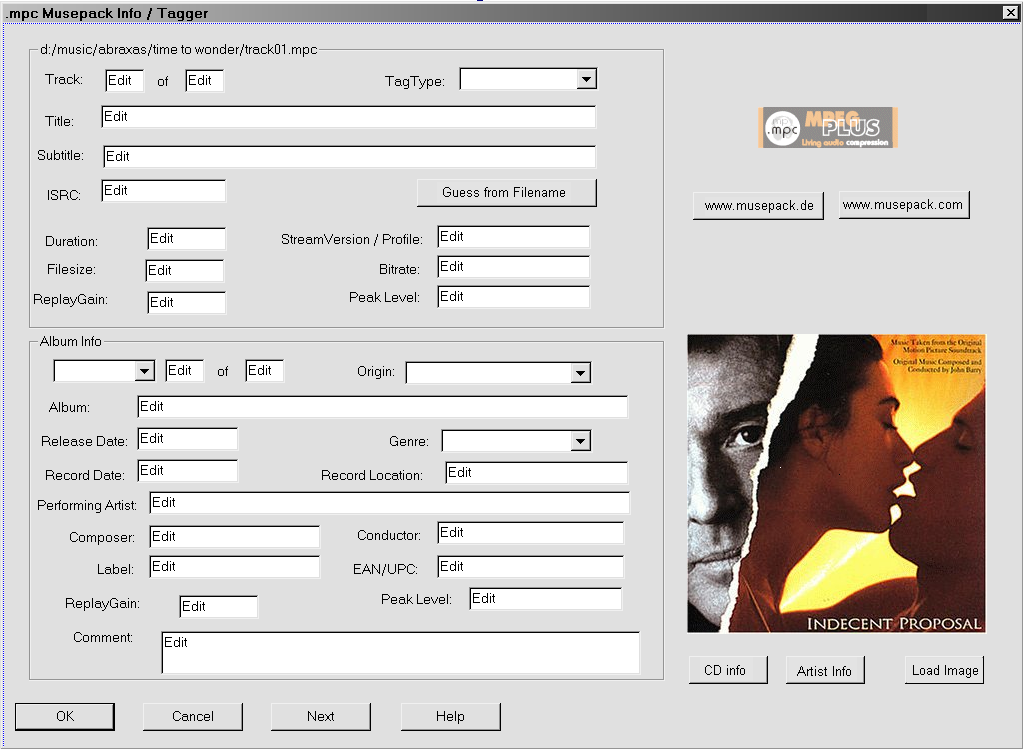
Task: Click the CD info button
Action: [x=728, y=670]
